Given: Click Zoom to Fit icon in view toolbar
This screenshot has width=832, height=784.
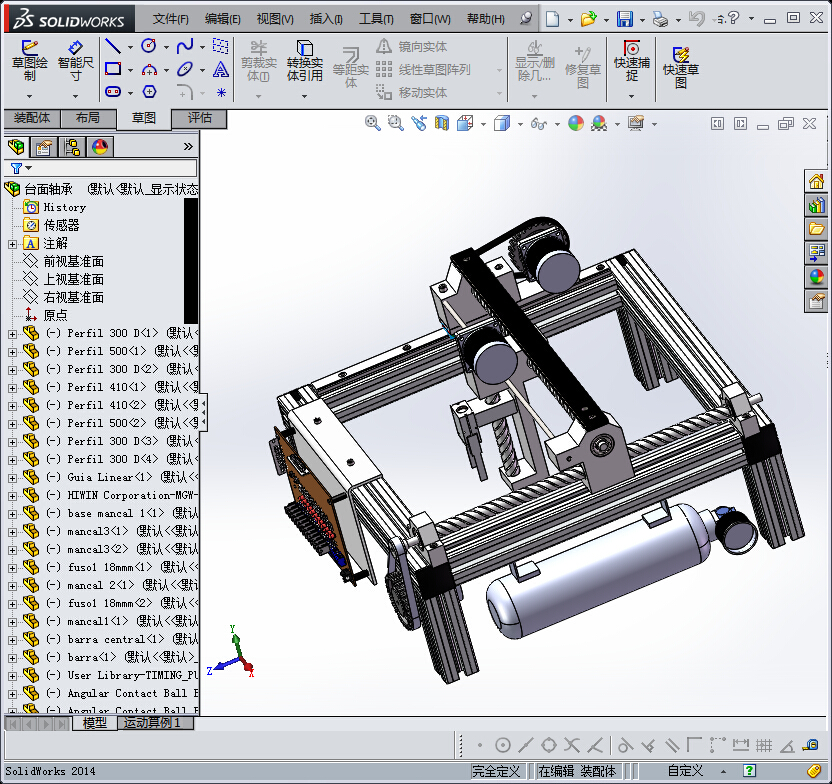Looking at the screenshot, I should click(372, 124).
